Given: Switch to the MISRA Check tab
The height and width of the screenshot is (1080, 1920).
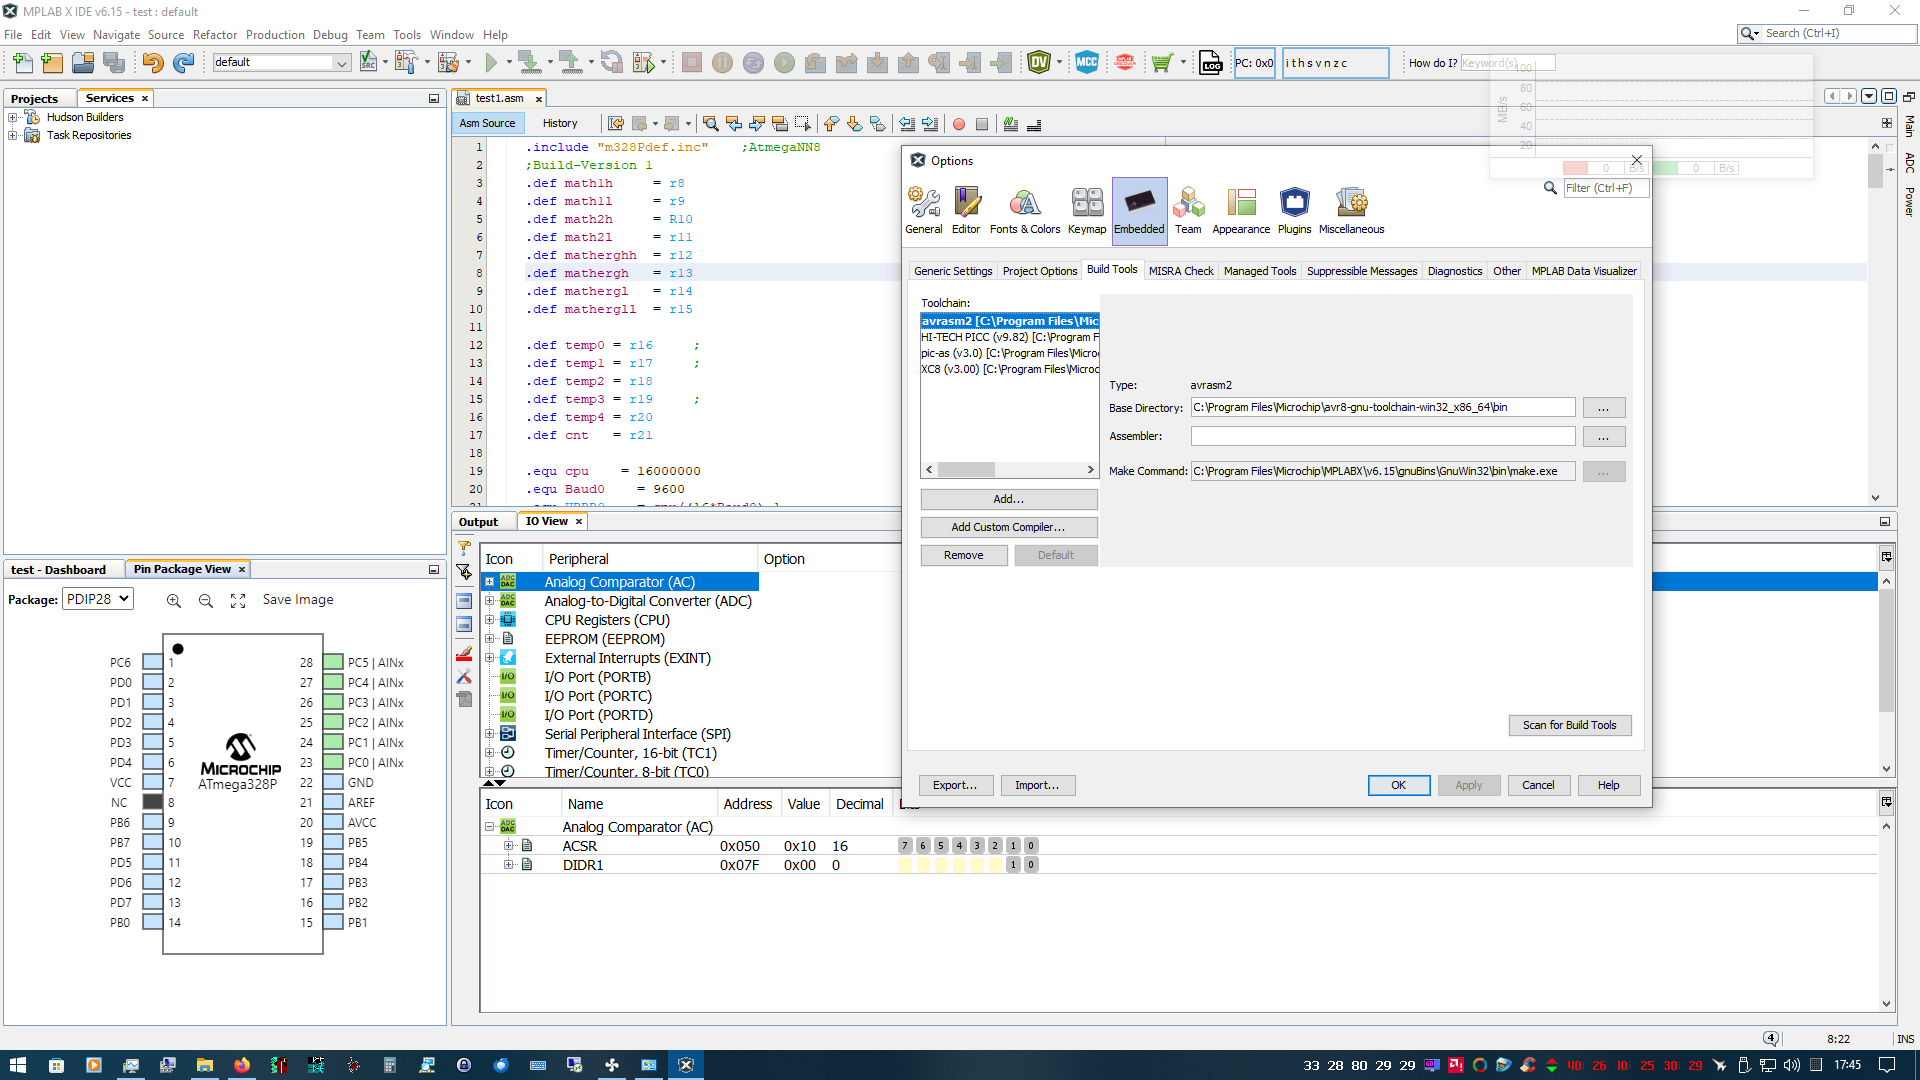Looking at the screenshot, I should (x=1181, y=271).
